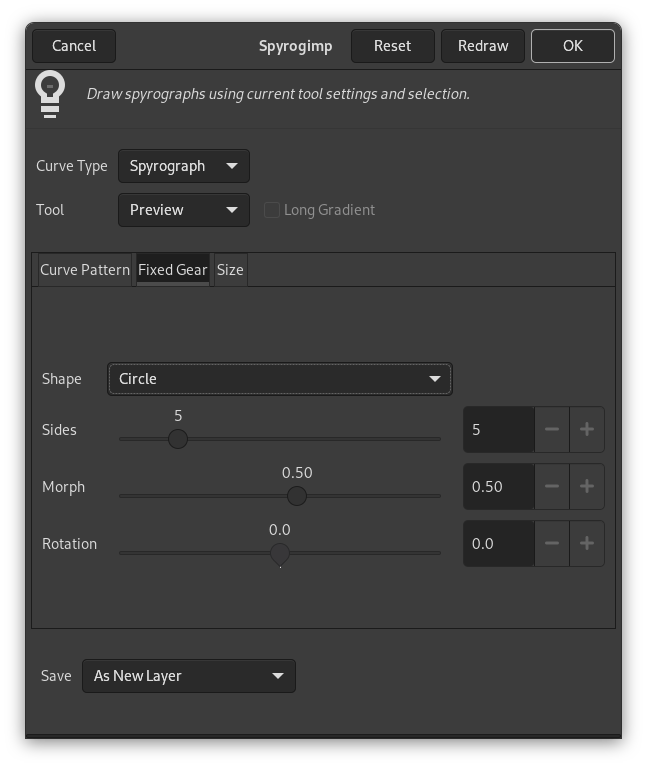
Task: Toggle the Long Gradient checkbox
Action: 272,210
